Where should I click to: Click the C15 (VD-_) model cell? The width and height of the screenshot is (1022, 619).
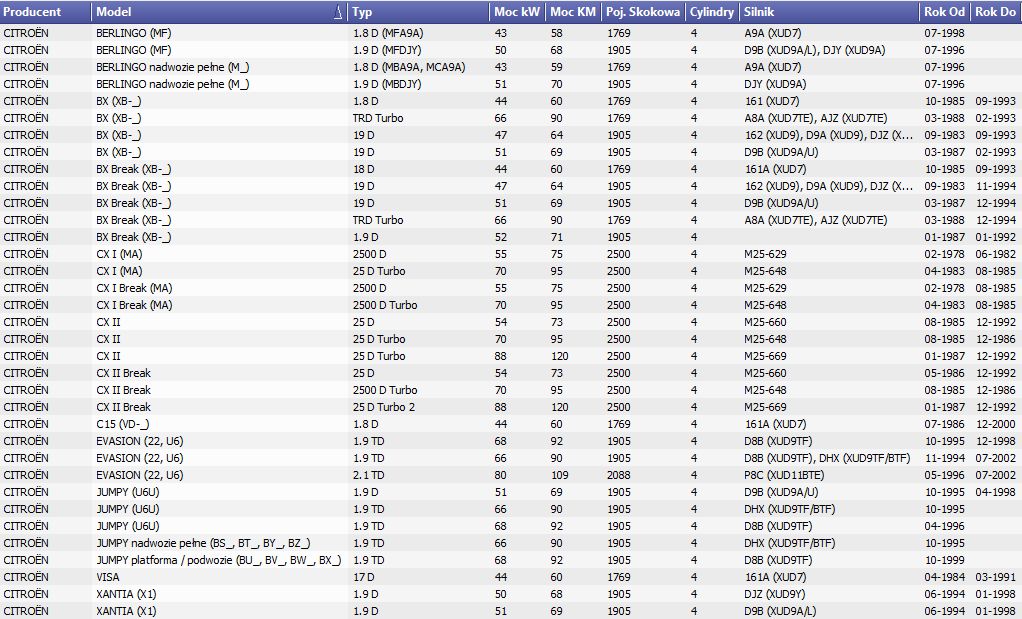123,424
